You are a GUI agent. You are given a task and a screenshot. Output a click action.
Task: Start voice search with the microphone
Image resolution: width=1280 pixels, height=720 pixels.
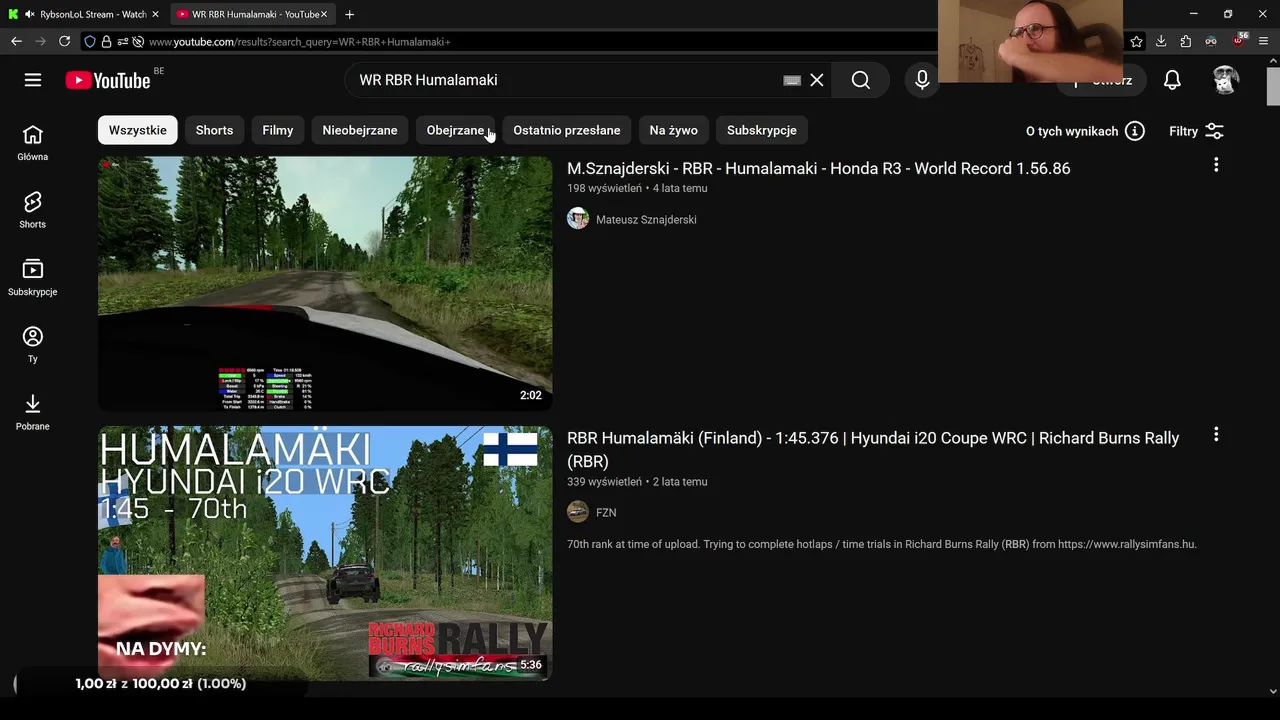[x=922, y=80]
